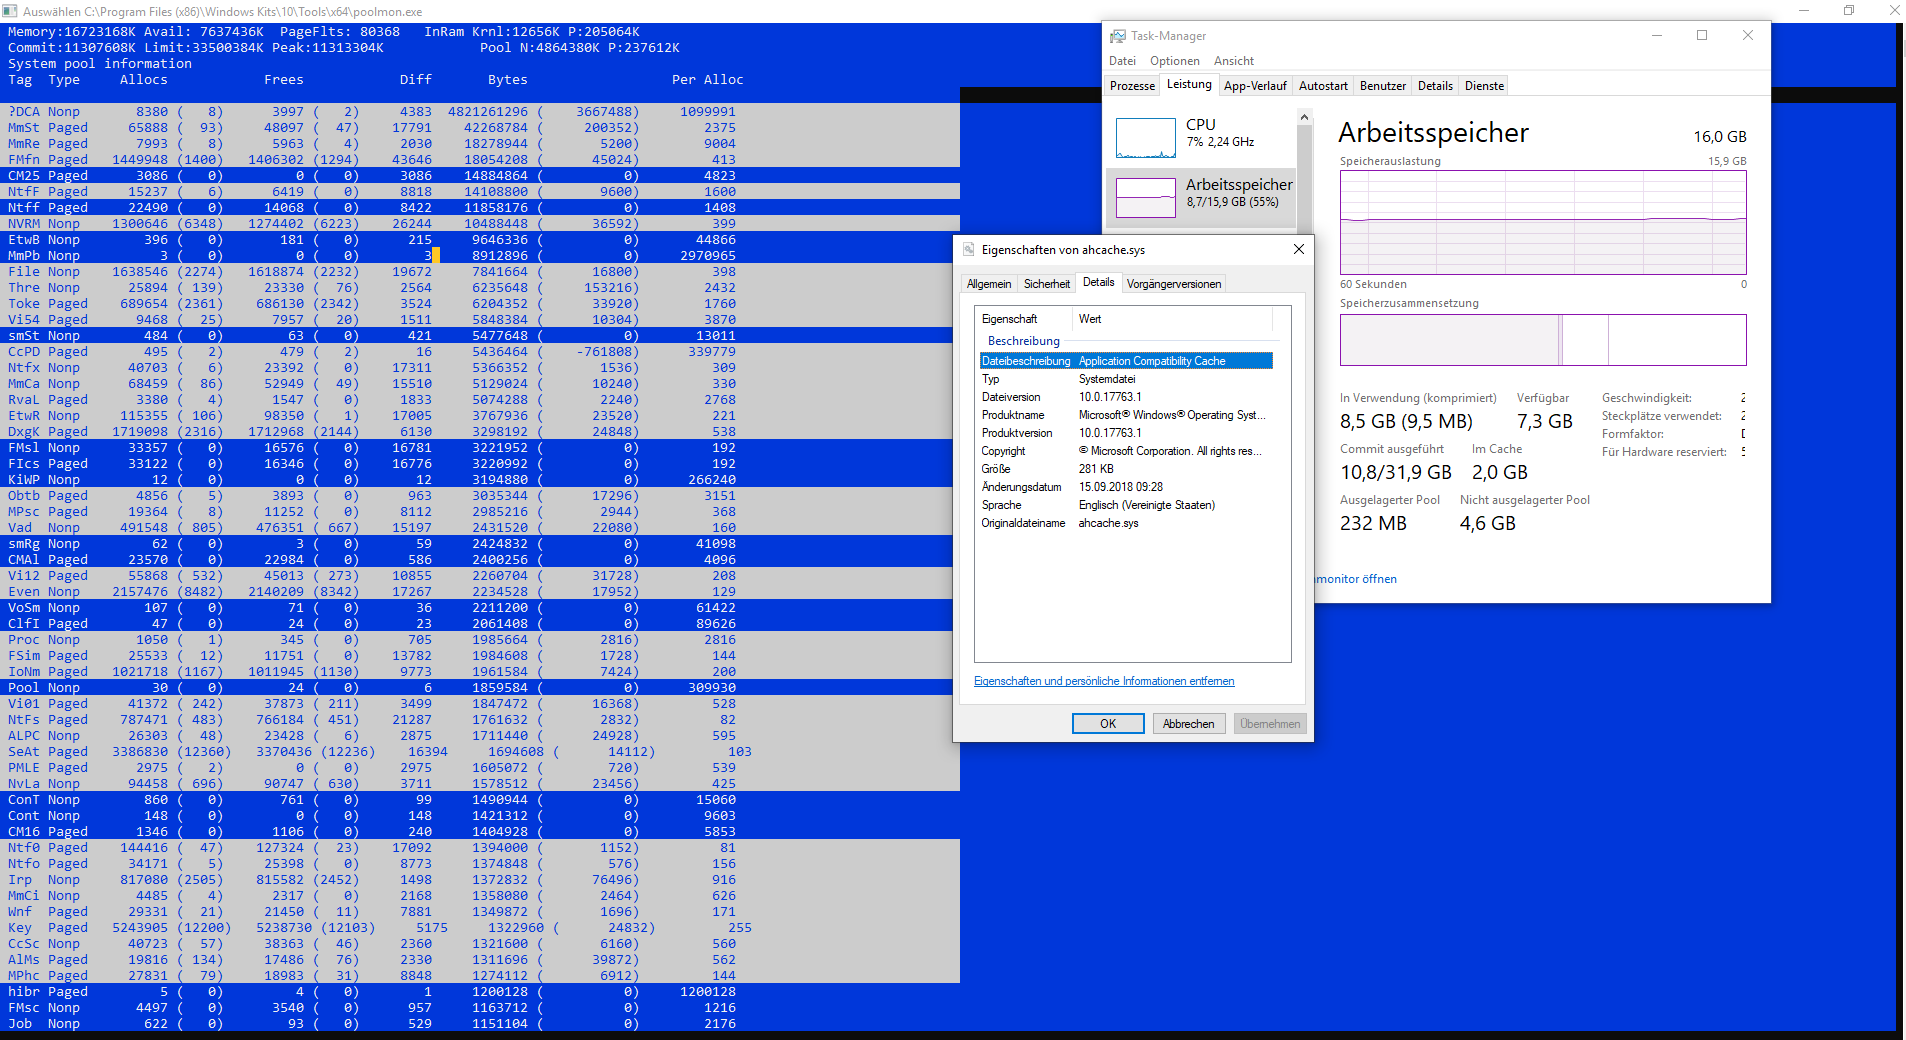
Task: Open the Optionen menu in Task-Manager
Action: click(x=1175, y=61)
